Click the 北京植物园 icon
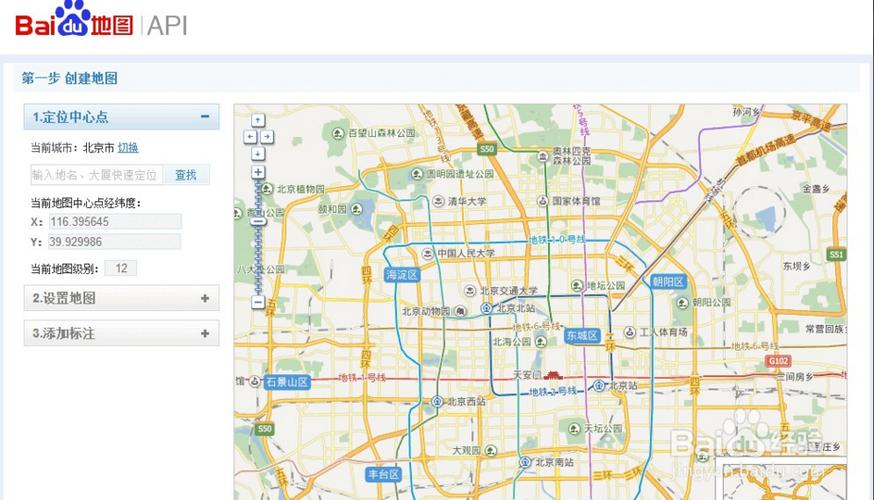 click(x=267, y=189)
